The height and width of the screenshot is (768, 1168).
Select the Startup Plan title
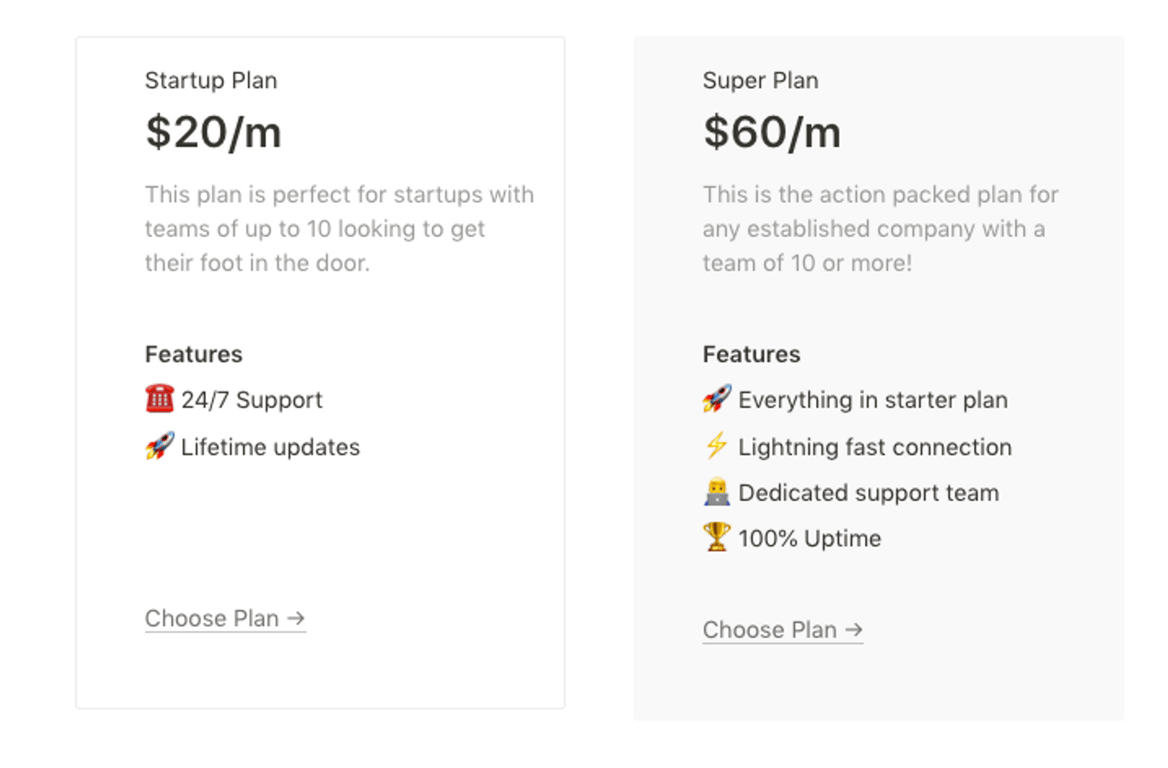[x=210, y=80]
